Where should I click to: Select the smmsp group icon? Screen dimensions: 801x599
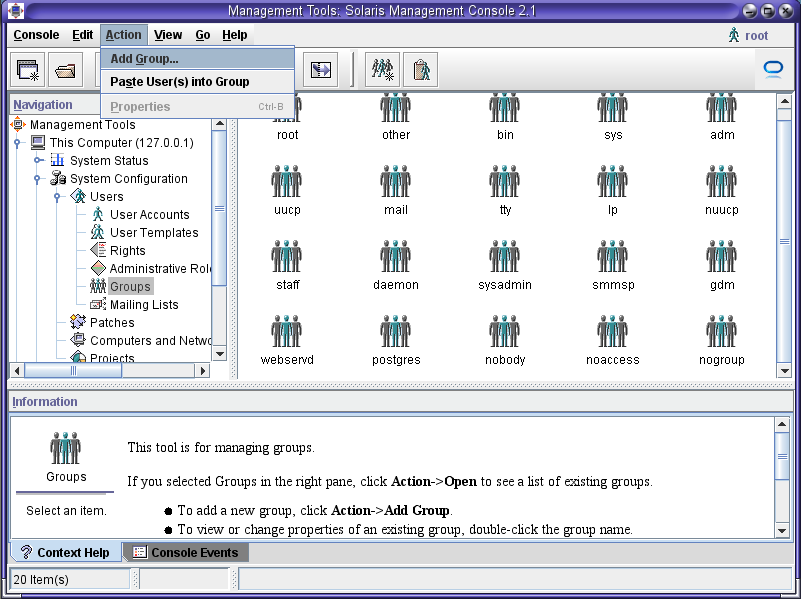pyautogui.click(x=612, y=256)
